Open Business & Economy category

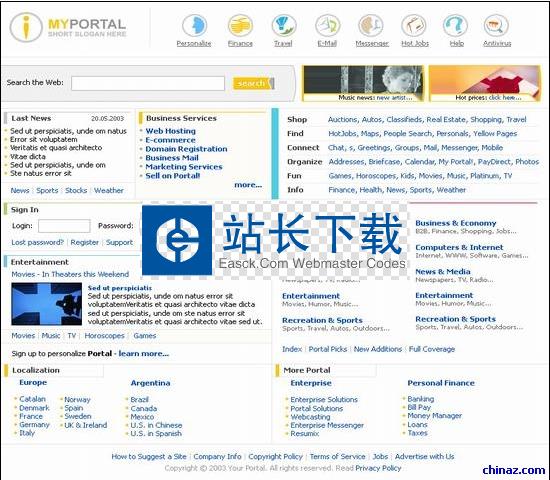[456, 223]
